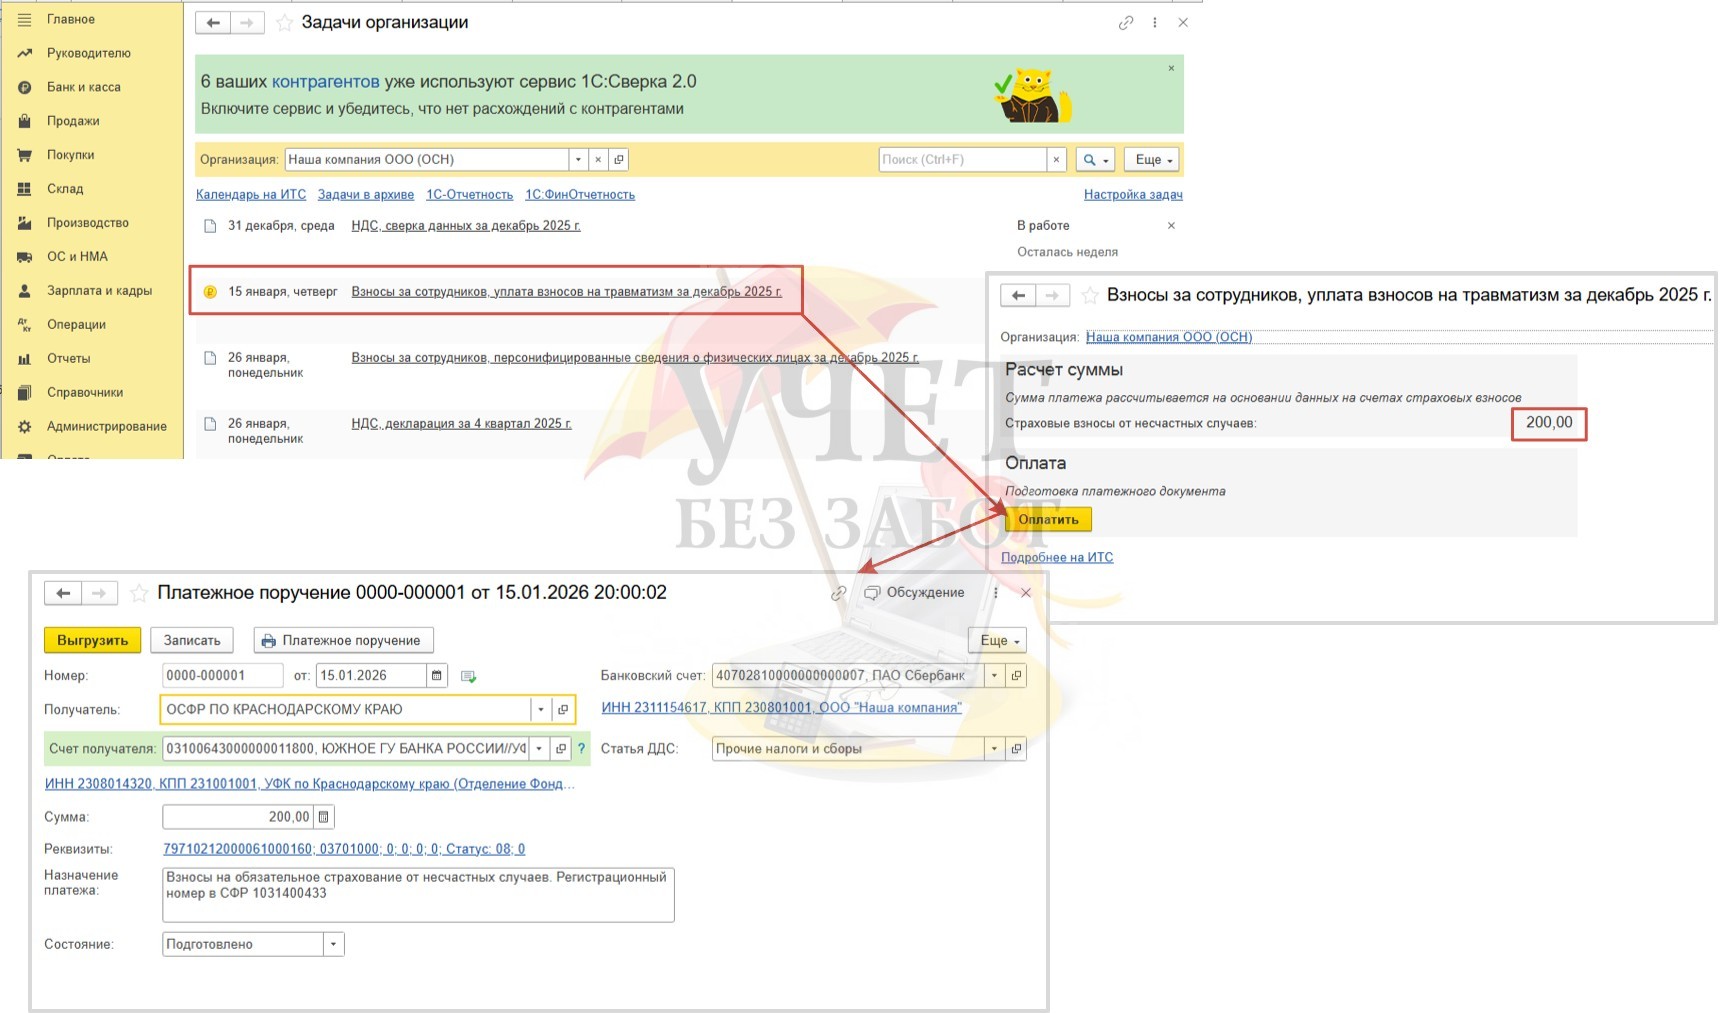Screen dimensions: 1722x1013
Task: Open calculator icon in Сумма field
Action: [323, 817]
